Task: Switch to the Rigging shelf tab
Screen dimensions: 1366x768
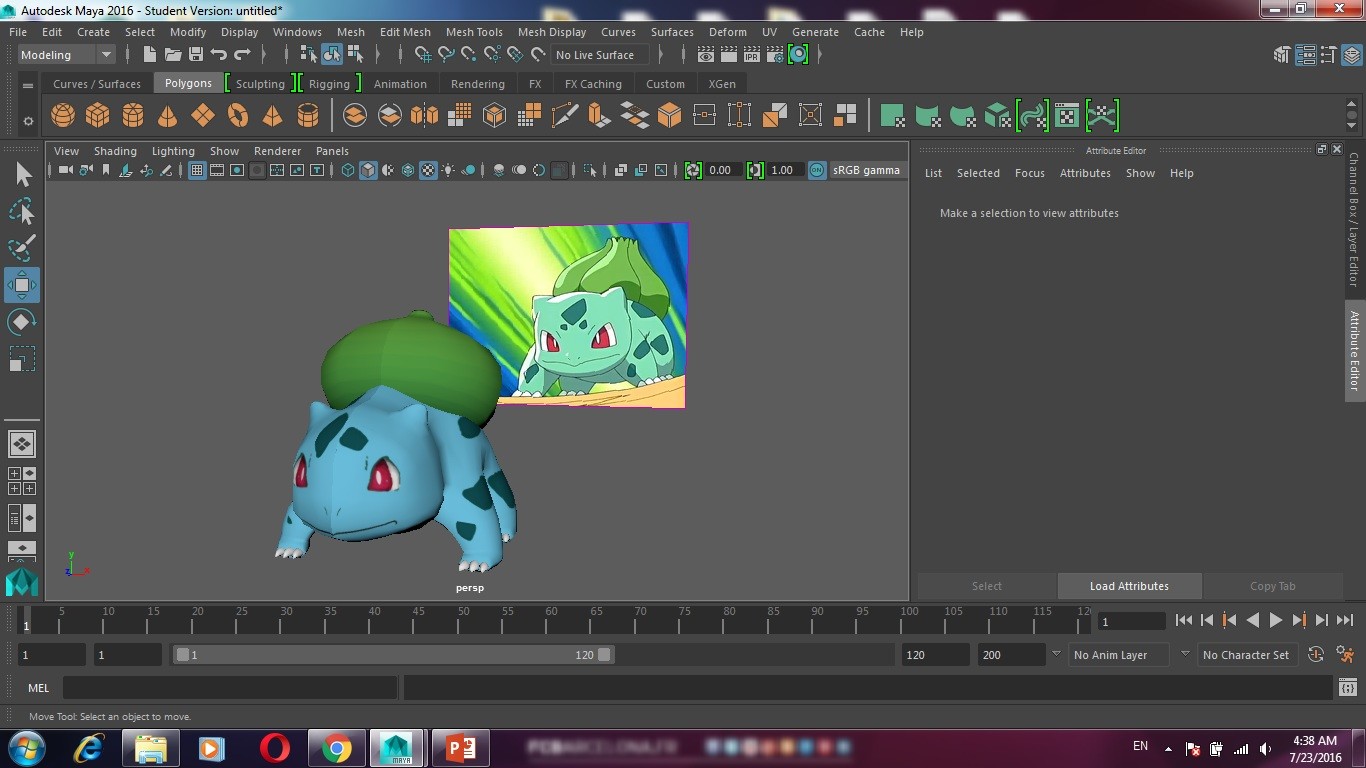Action: (x=330, y=83)
